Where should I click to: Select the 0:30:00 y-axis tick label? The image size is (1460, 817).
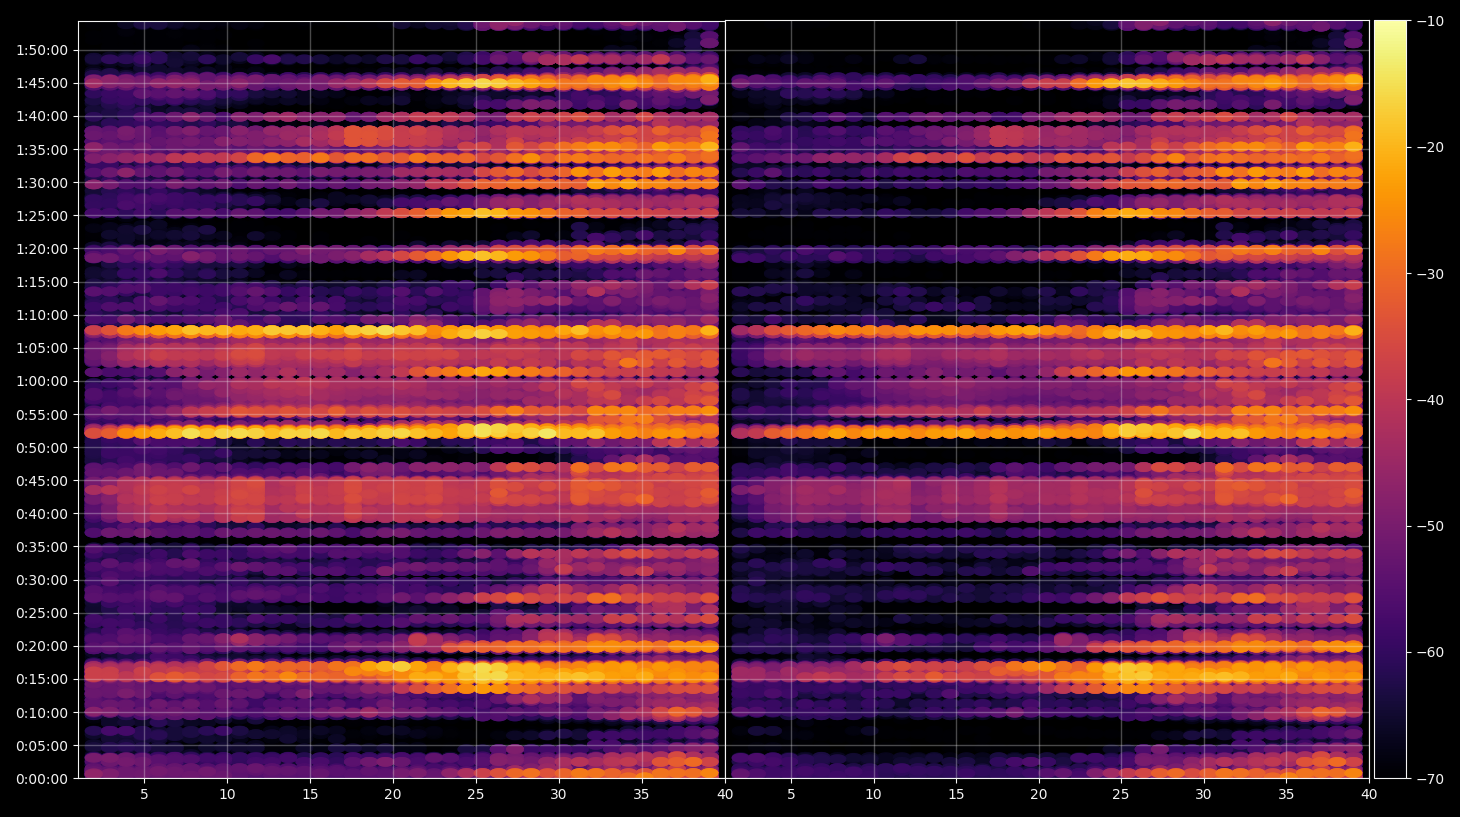(x=42, y=580)
